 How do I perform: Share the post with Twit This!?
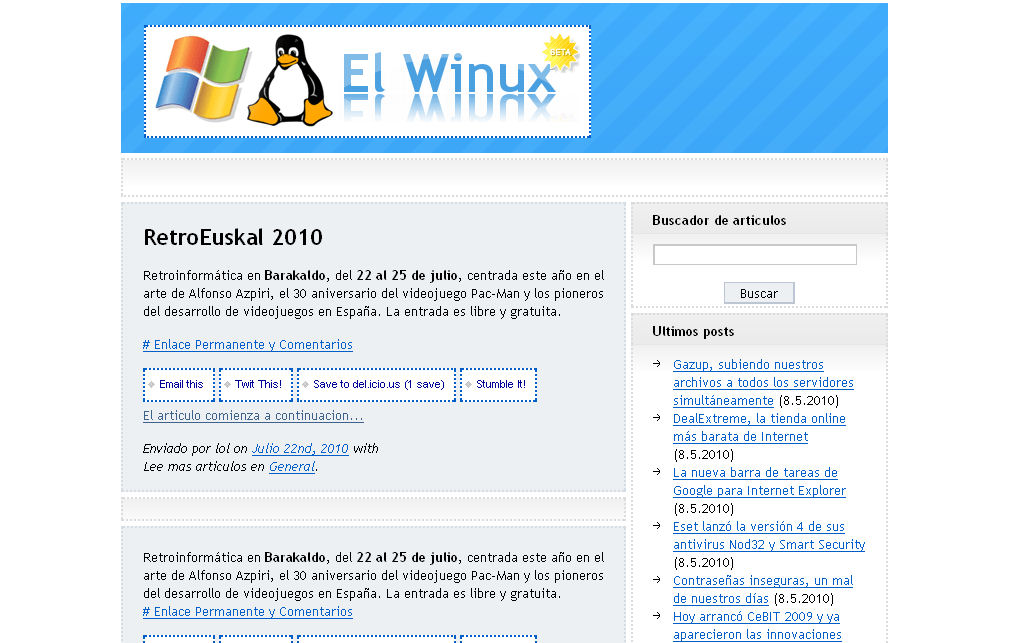tap(256, 385)
